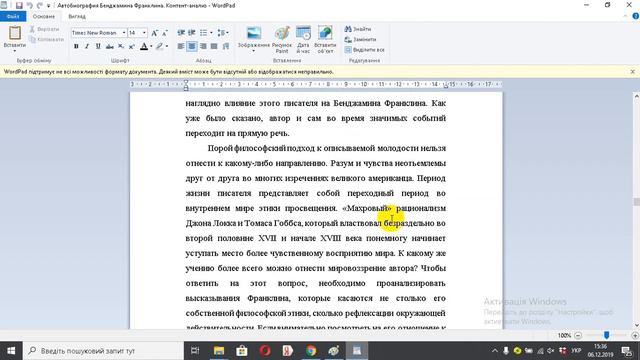
Task: Zoom in with plus button
Action: [635, 335]
